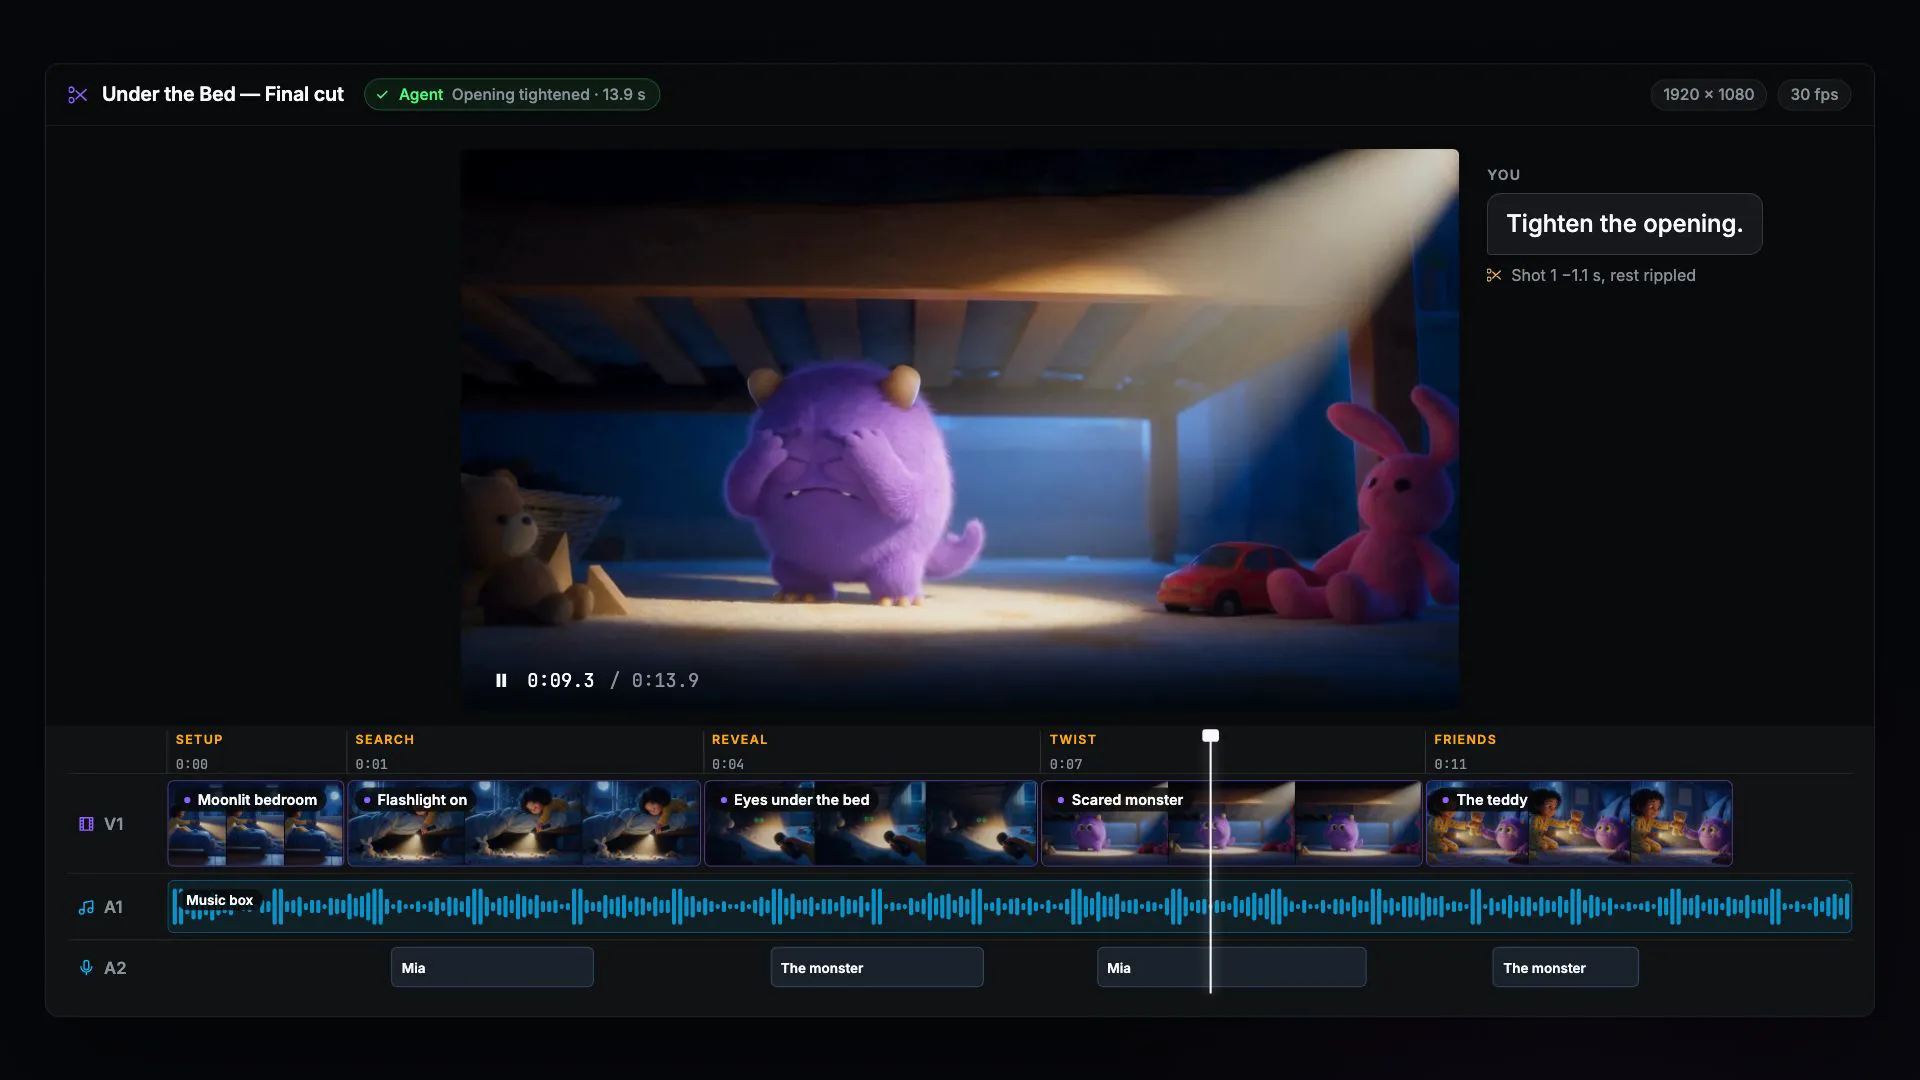This screenshot has height=1080, width=1920.
Task: Click the scissors app icon beside the title
Action: [78, 95]
